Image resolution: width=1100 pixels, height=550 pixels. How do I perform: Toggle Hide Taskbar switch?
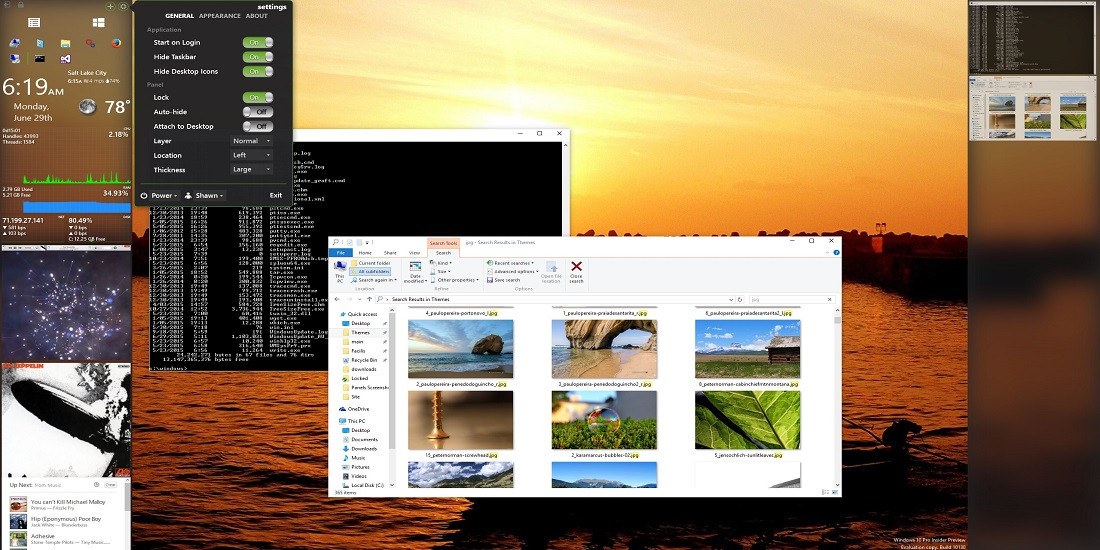click(258, 57)
